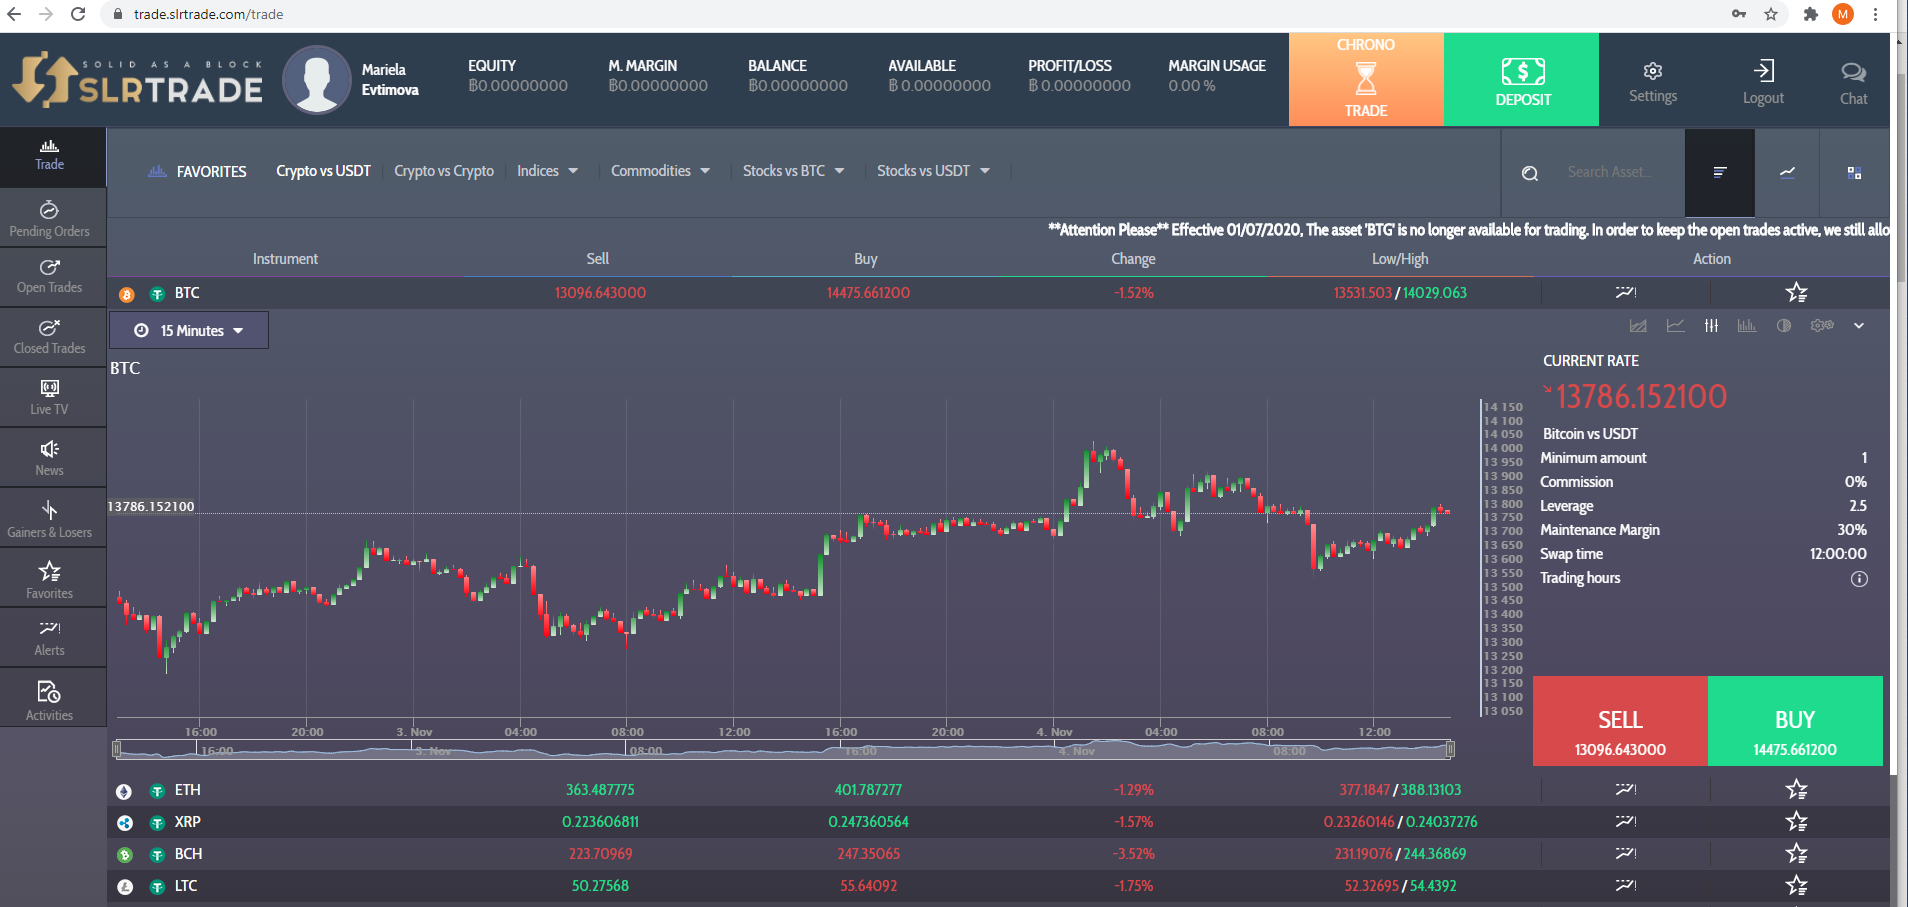The height and width of the screenshot is (907, 1908).
Task: Click the browser address bar URL
Action: [209, 14]
